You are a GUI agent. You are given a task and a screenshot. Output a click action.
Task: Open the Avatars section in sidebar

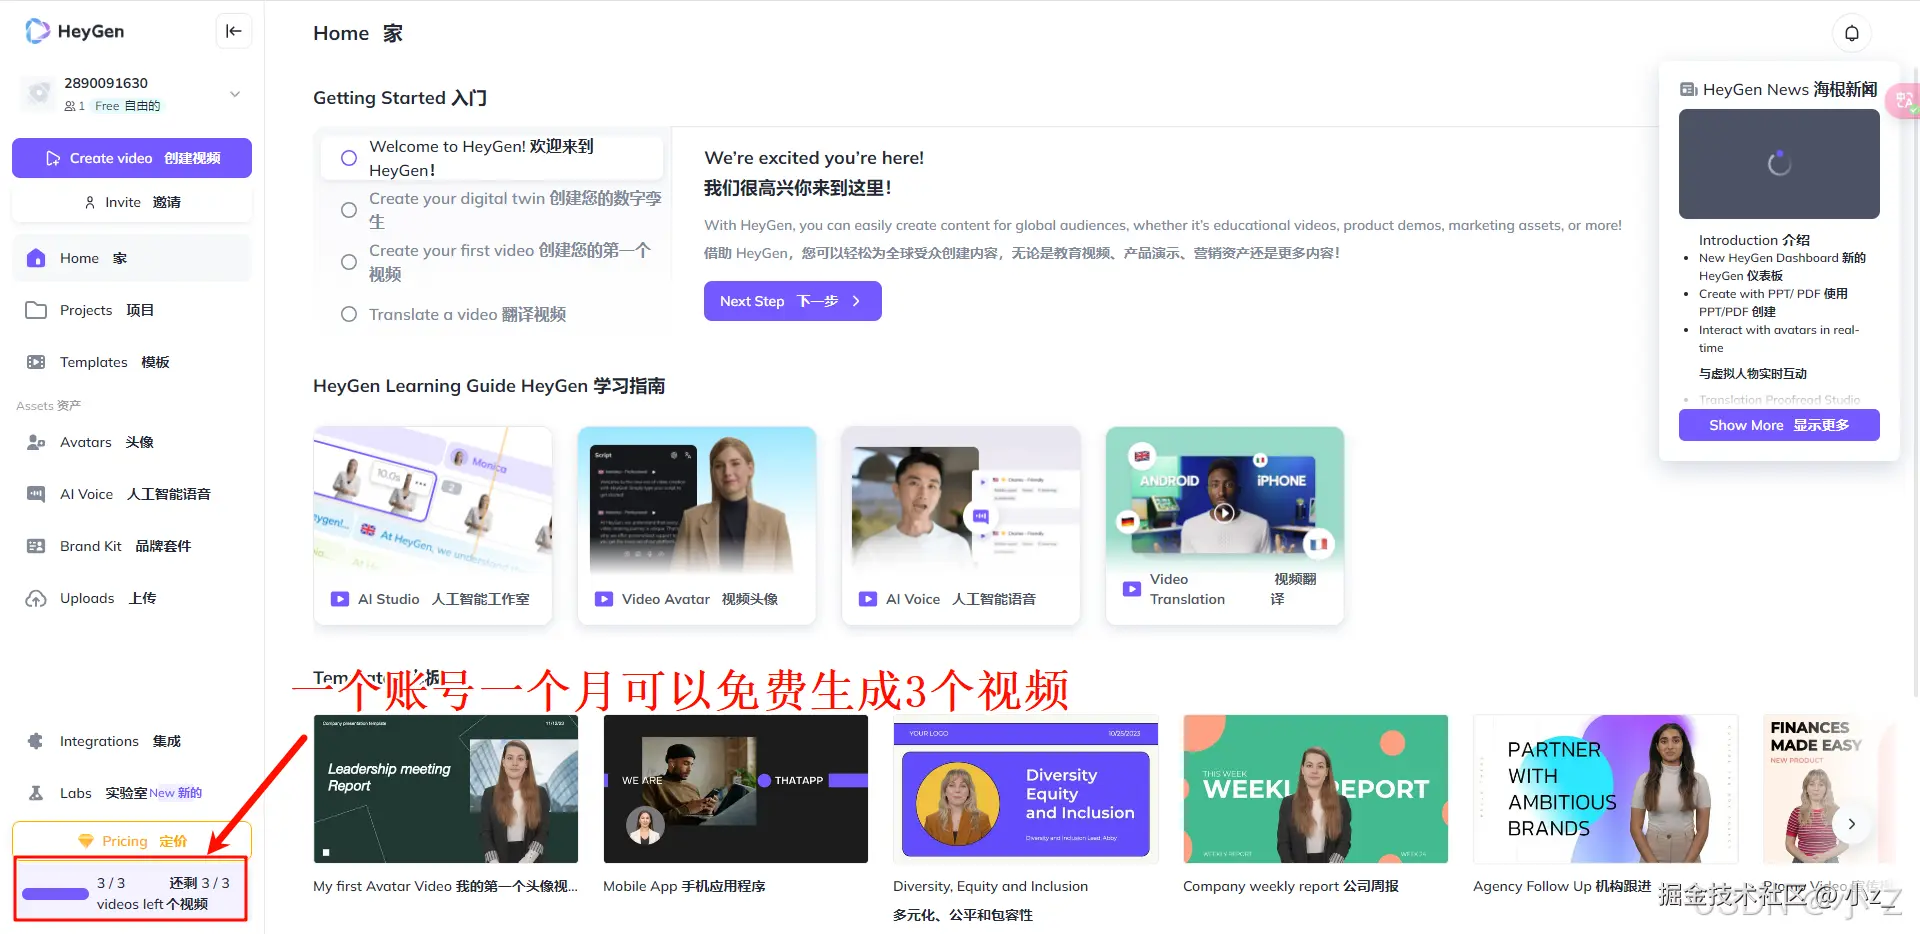(85, 442)
